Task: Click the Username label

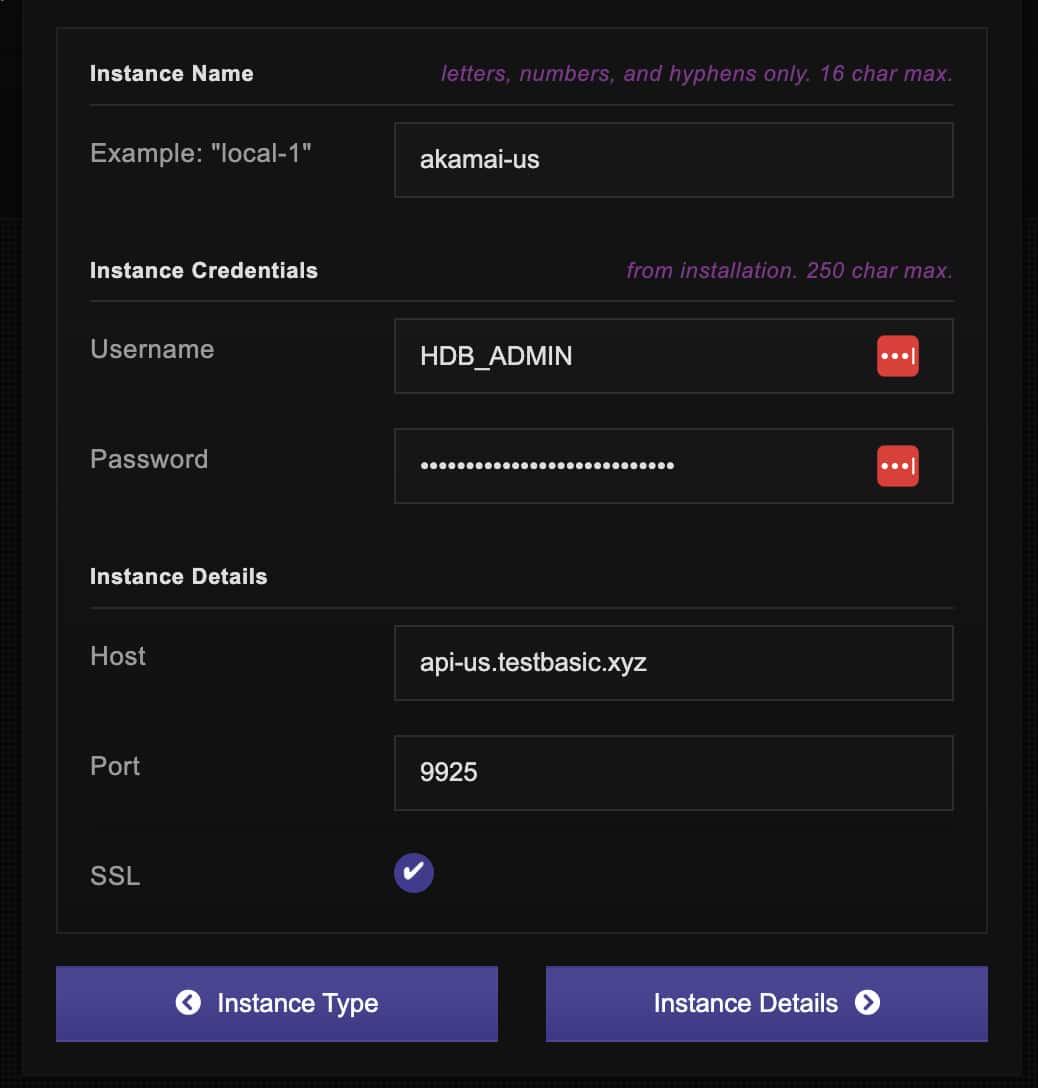Action: point(152,349)
